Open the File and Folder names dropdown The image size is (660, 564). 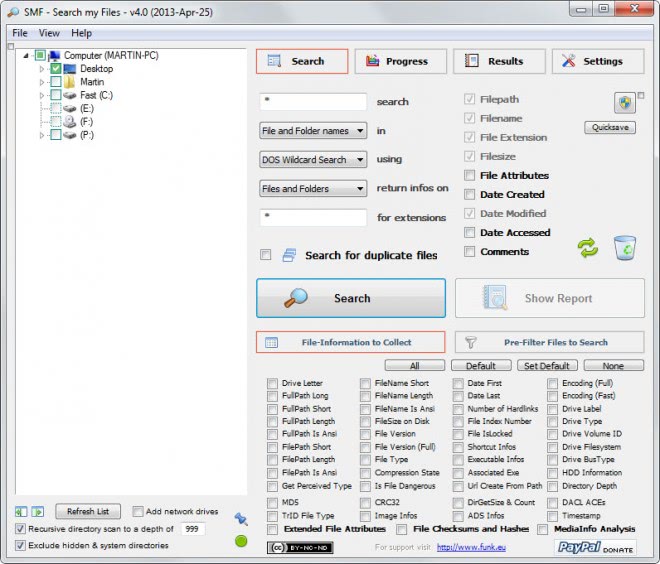click(x=313, y=130)
